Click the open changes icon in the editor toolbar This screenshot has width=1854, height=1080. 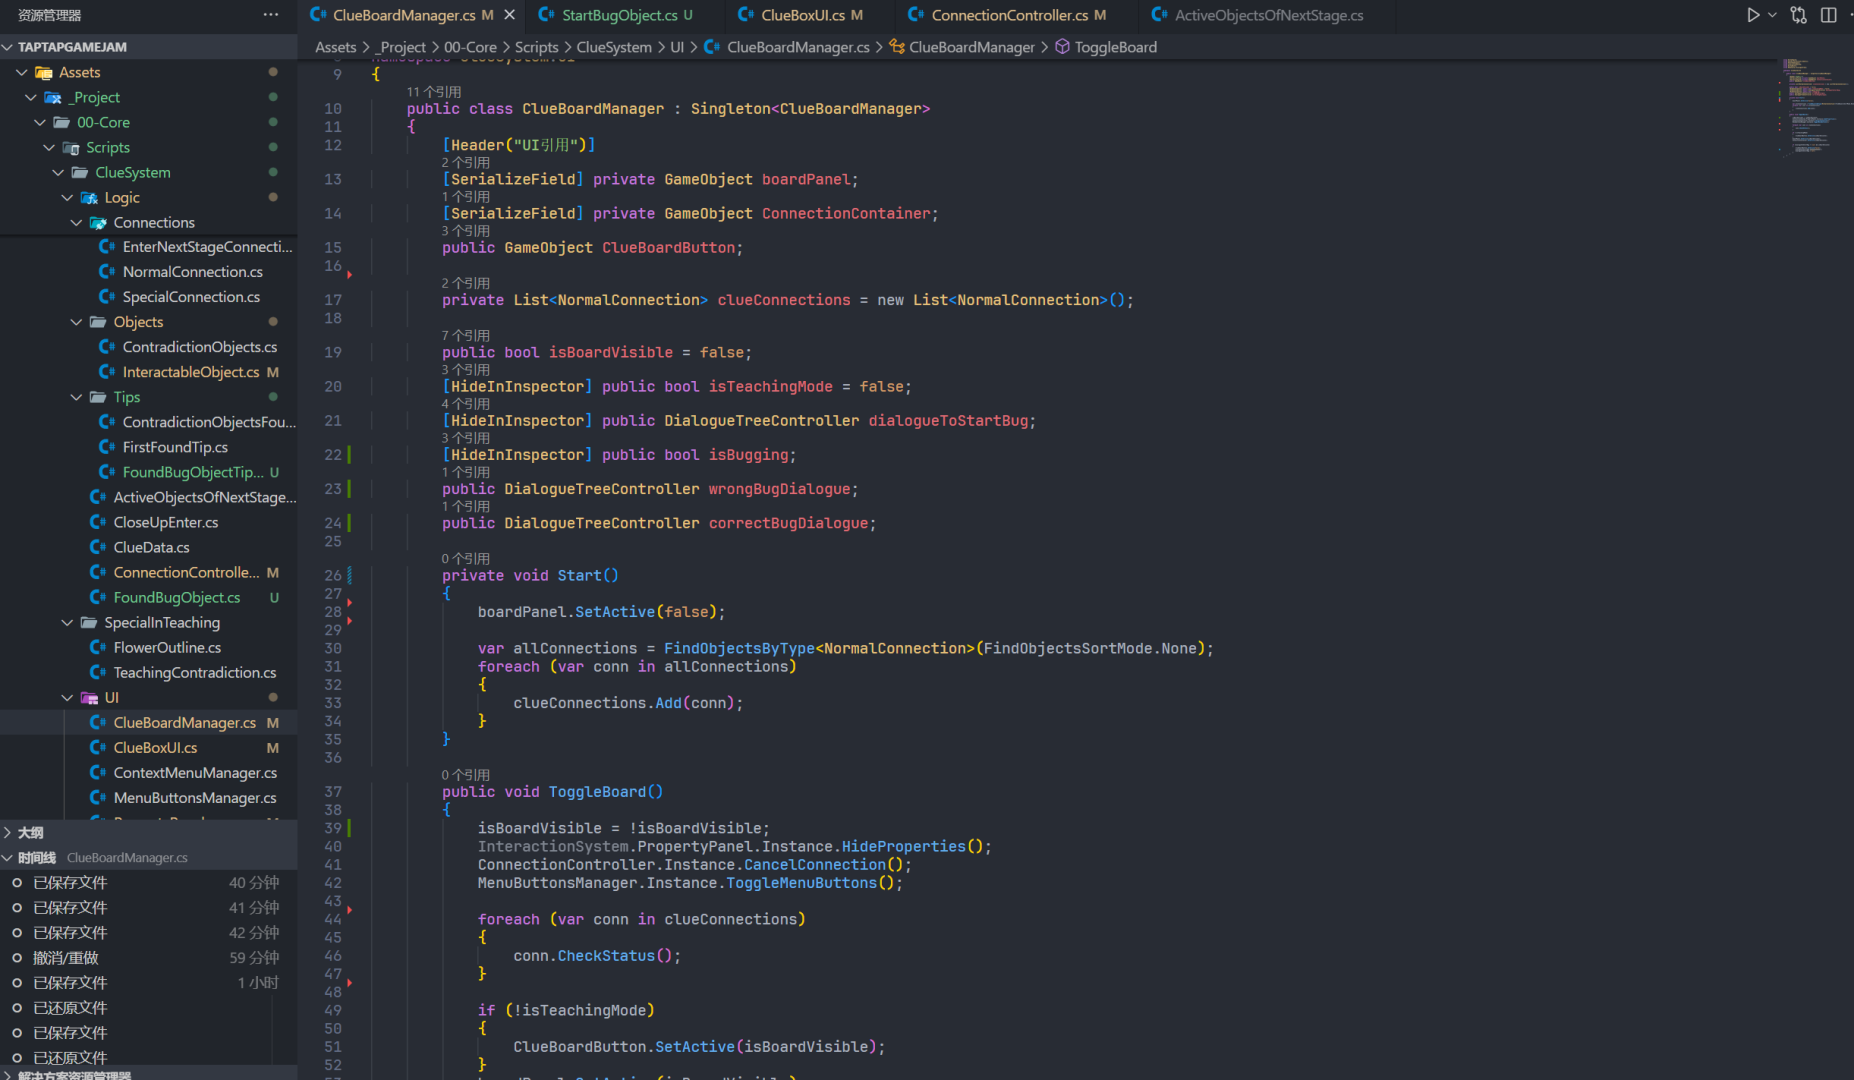pos(1799,15)
